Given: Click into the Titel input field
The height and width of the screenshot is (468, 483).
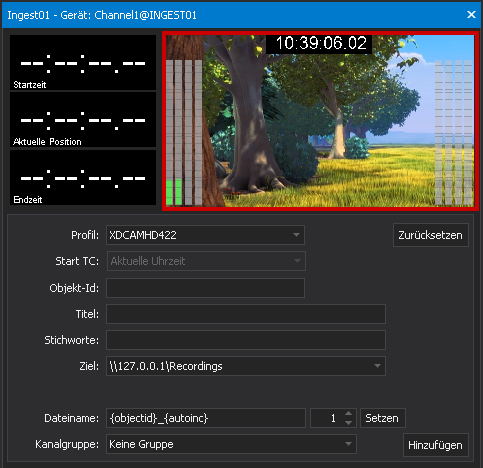Looking at the screenshot, I should click(246, 314).
